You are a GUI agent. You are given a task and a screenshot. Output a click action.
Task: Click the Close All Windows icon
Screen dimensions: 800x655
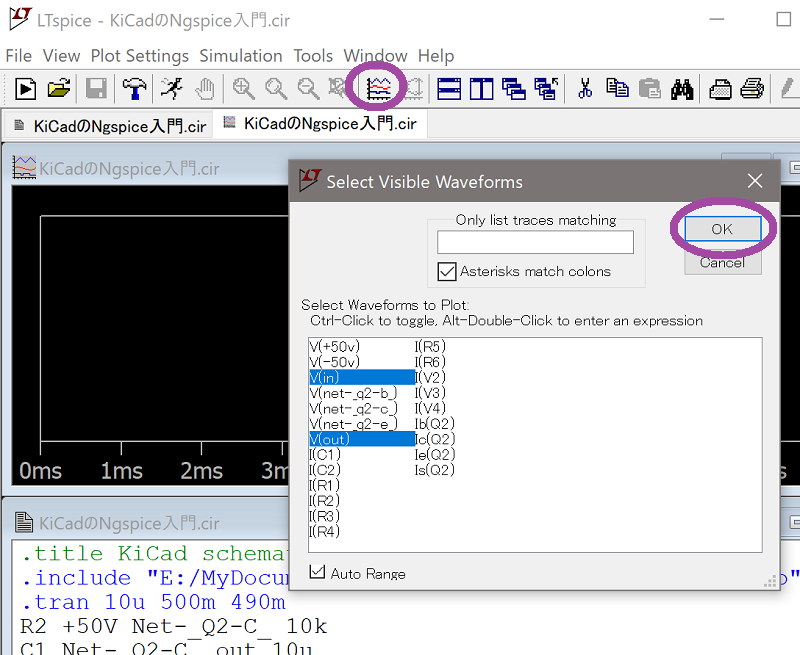click(546, 89)
